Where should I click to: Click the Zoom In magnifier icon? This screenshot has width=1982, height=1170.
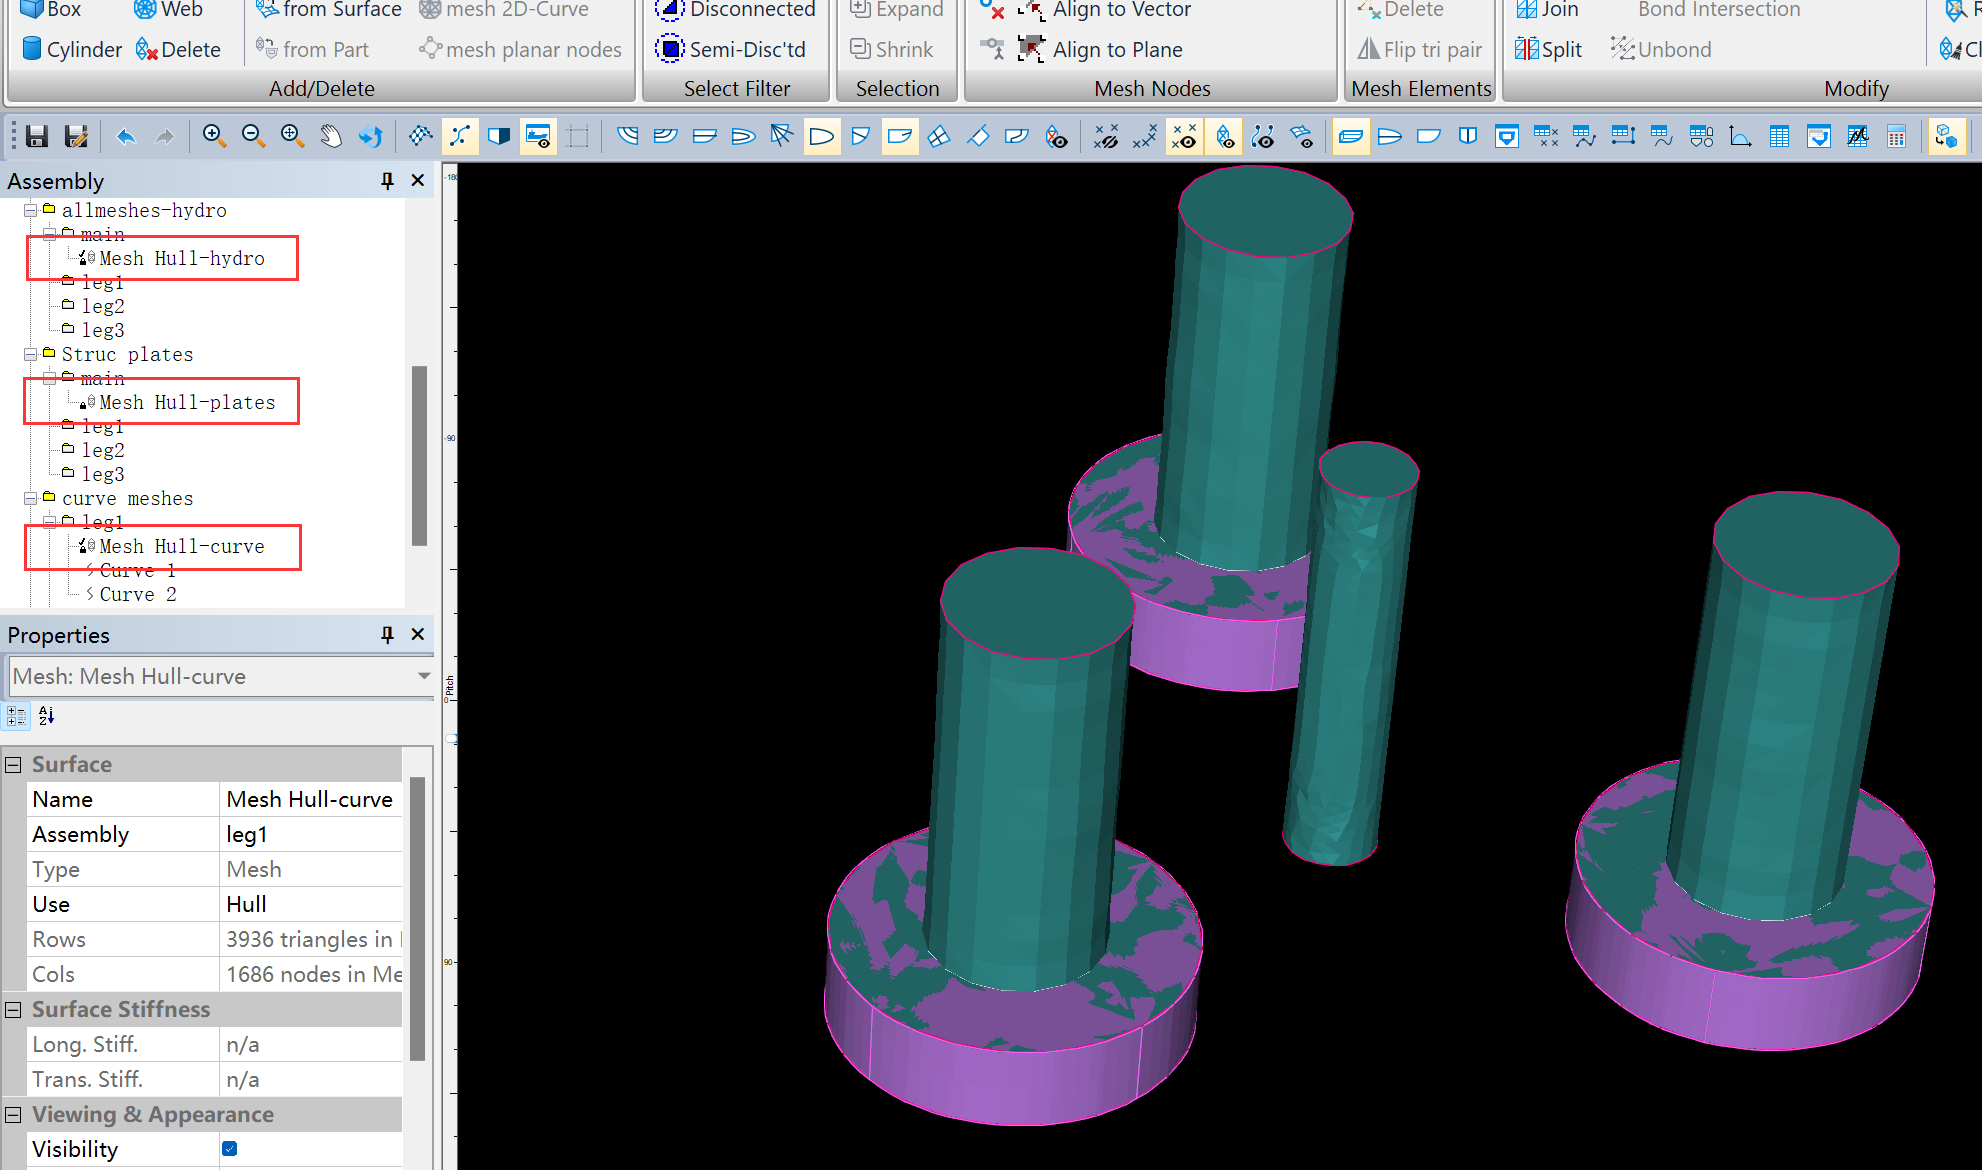click(213, 136)
